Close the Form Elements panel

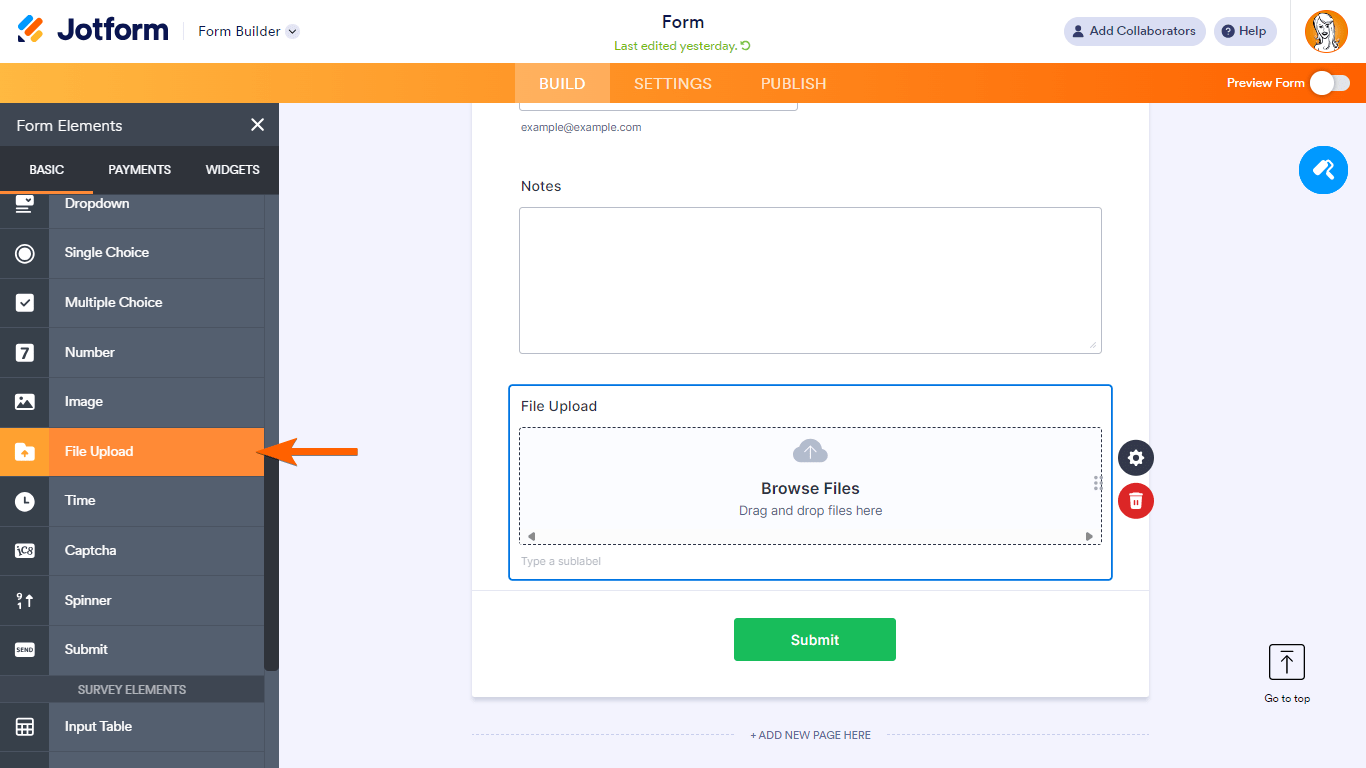pyautogui.click(x=257, y=125)
